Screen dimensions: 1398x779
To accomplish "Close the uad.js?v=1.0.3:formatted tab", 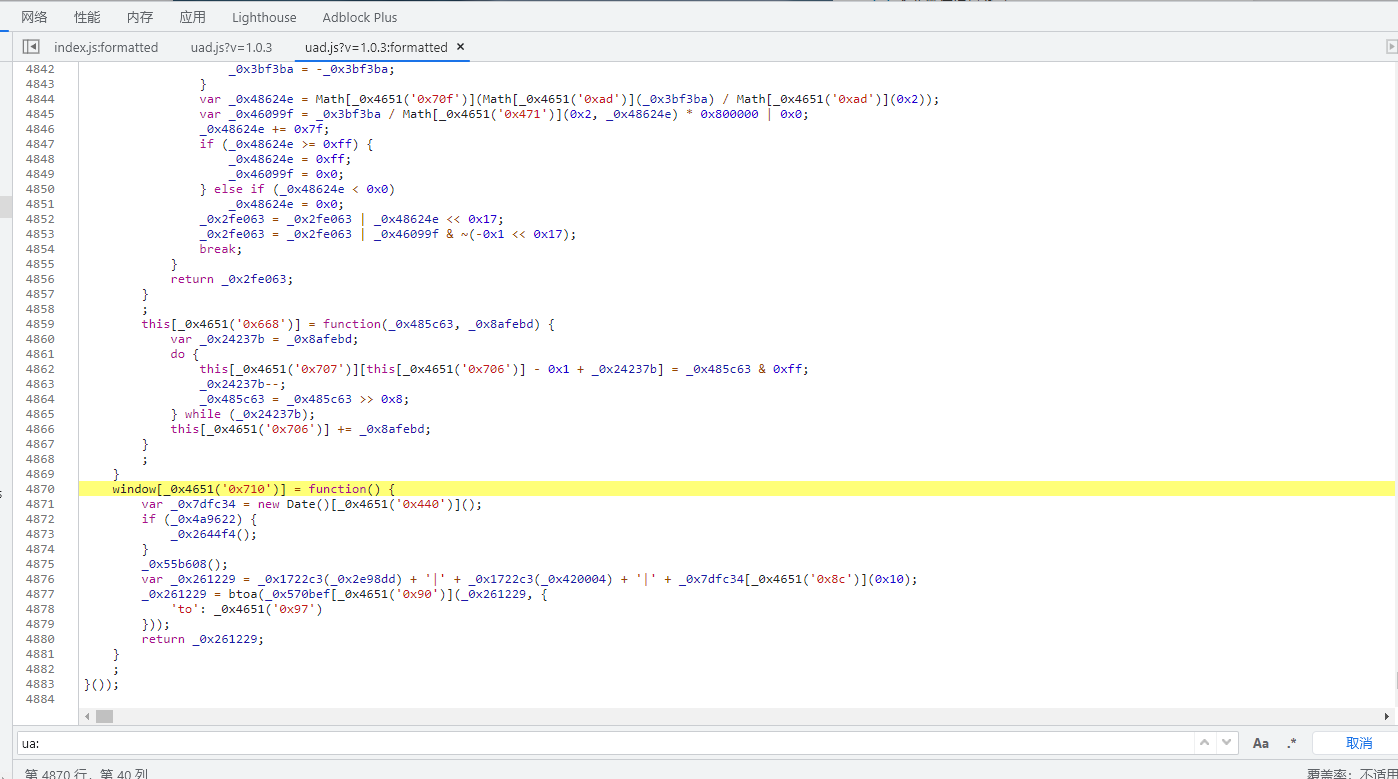I will 460,46.
